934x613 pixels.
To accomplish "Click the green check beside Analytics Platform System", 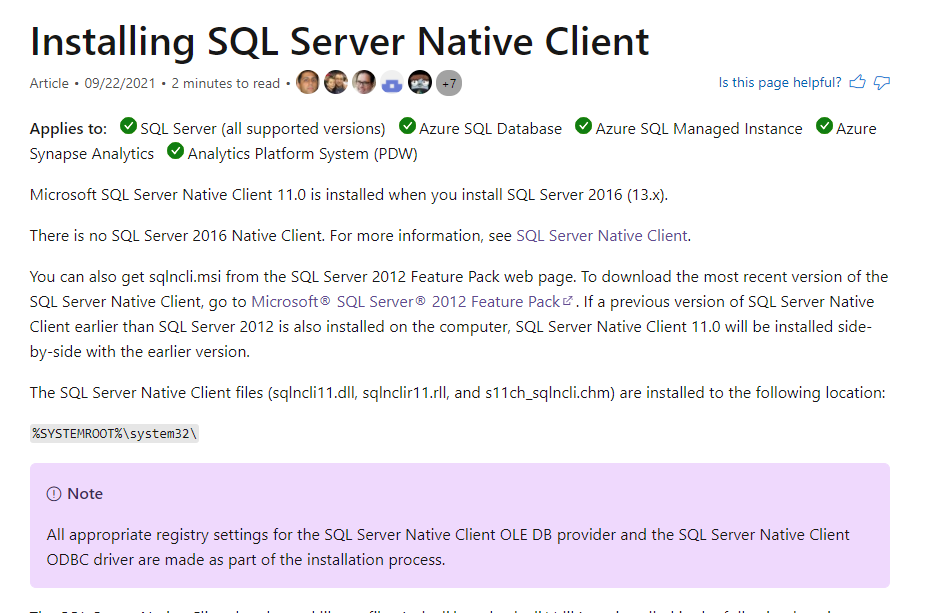I will pyautogui.click(x=175, y=151).
